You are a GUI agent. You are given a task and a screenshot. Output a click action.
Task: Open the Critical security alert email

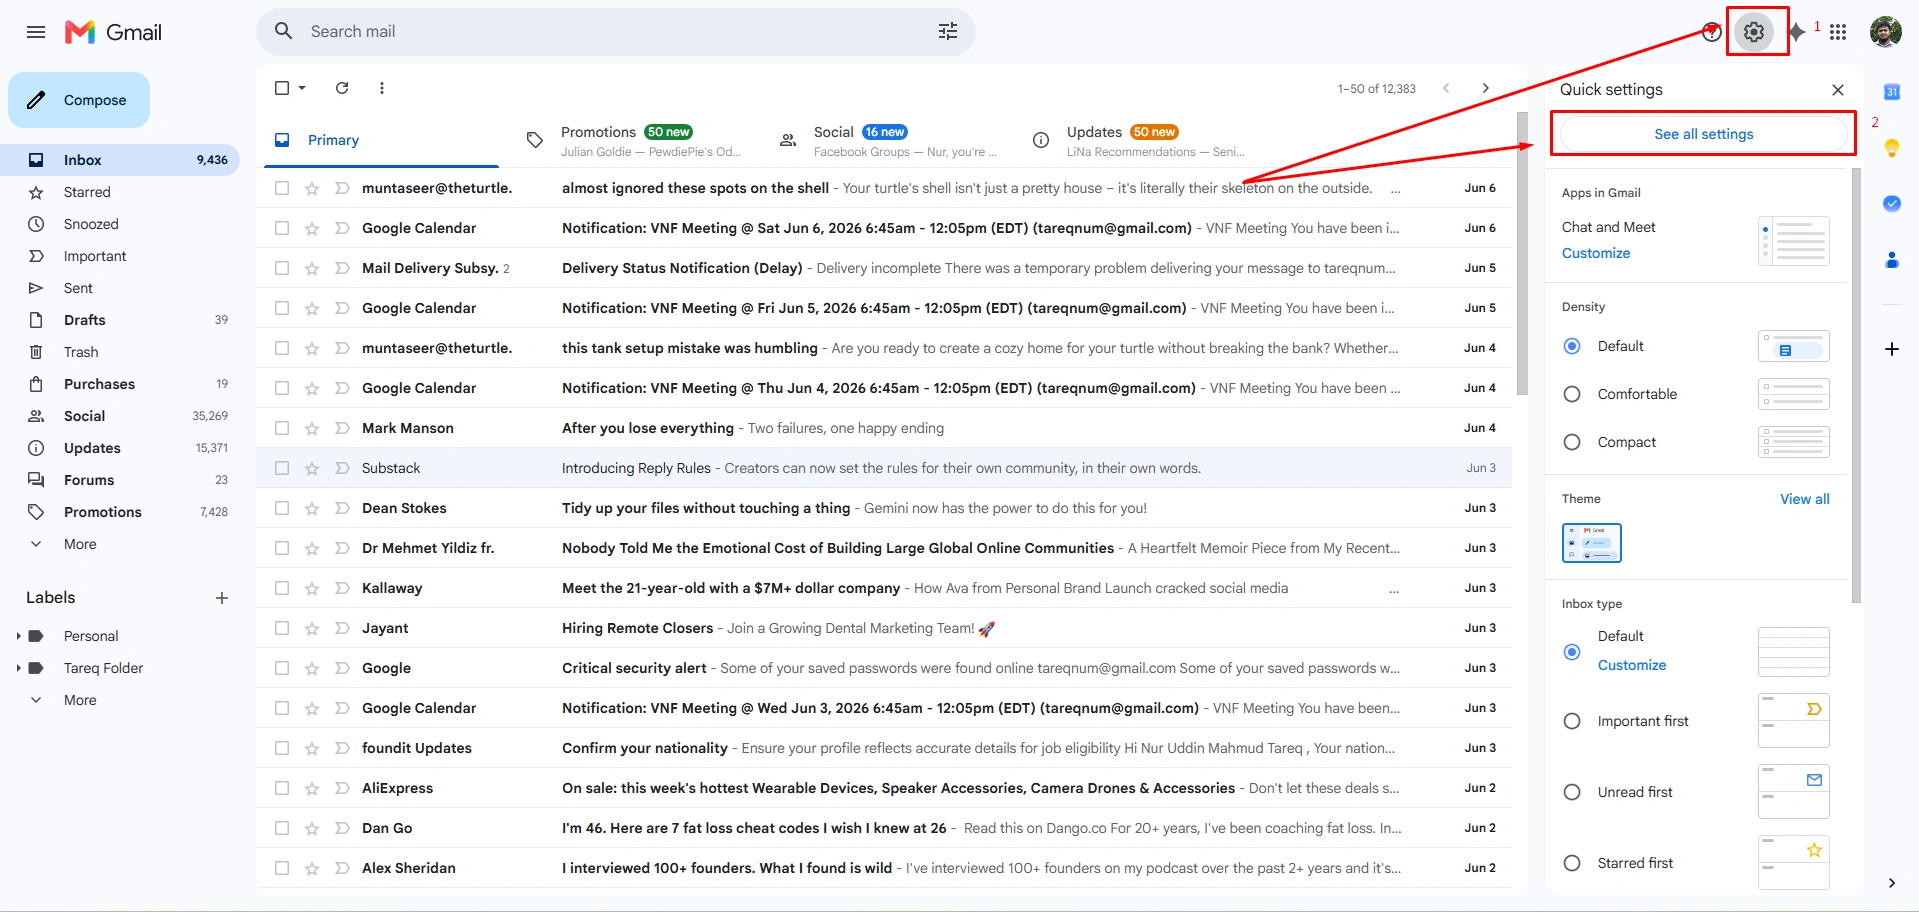coord(884,668)
